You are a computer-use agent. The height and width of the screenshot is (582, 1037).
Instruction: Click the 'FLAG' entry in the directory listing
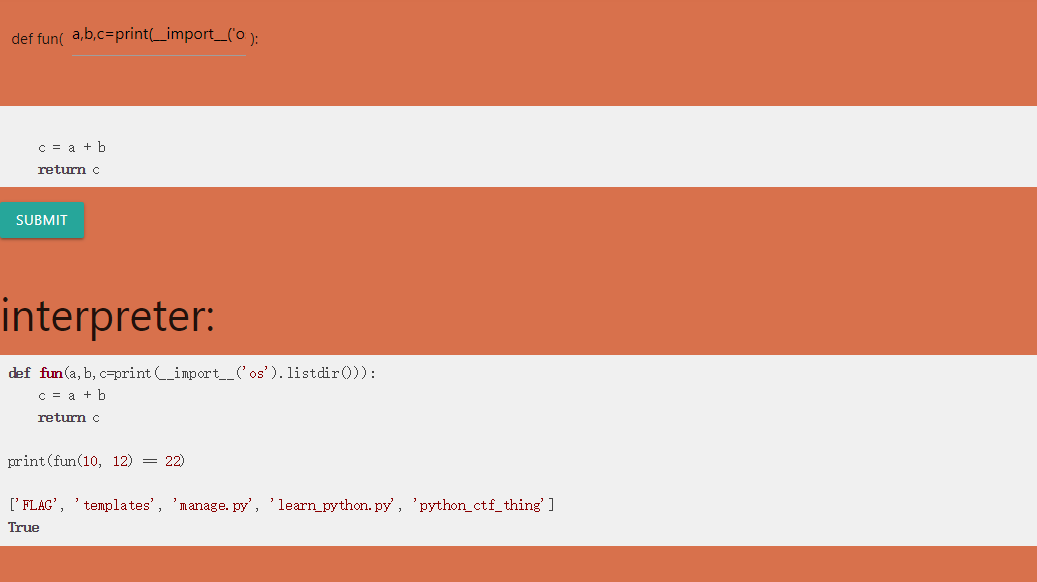pyautogui.click(x=35, y=505)
